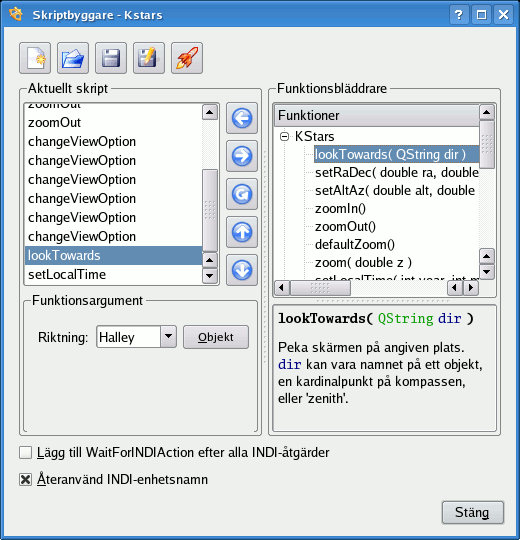
Task: Click the Objekt button
Action: [x=216, y=337]
